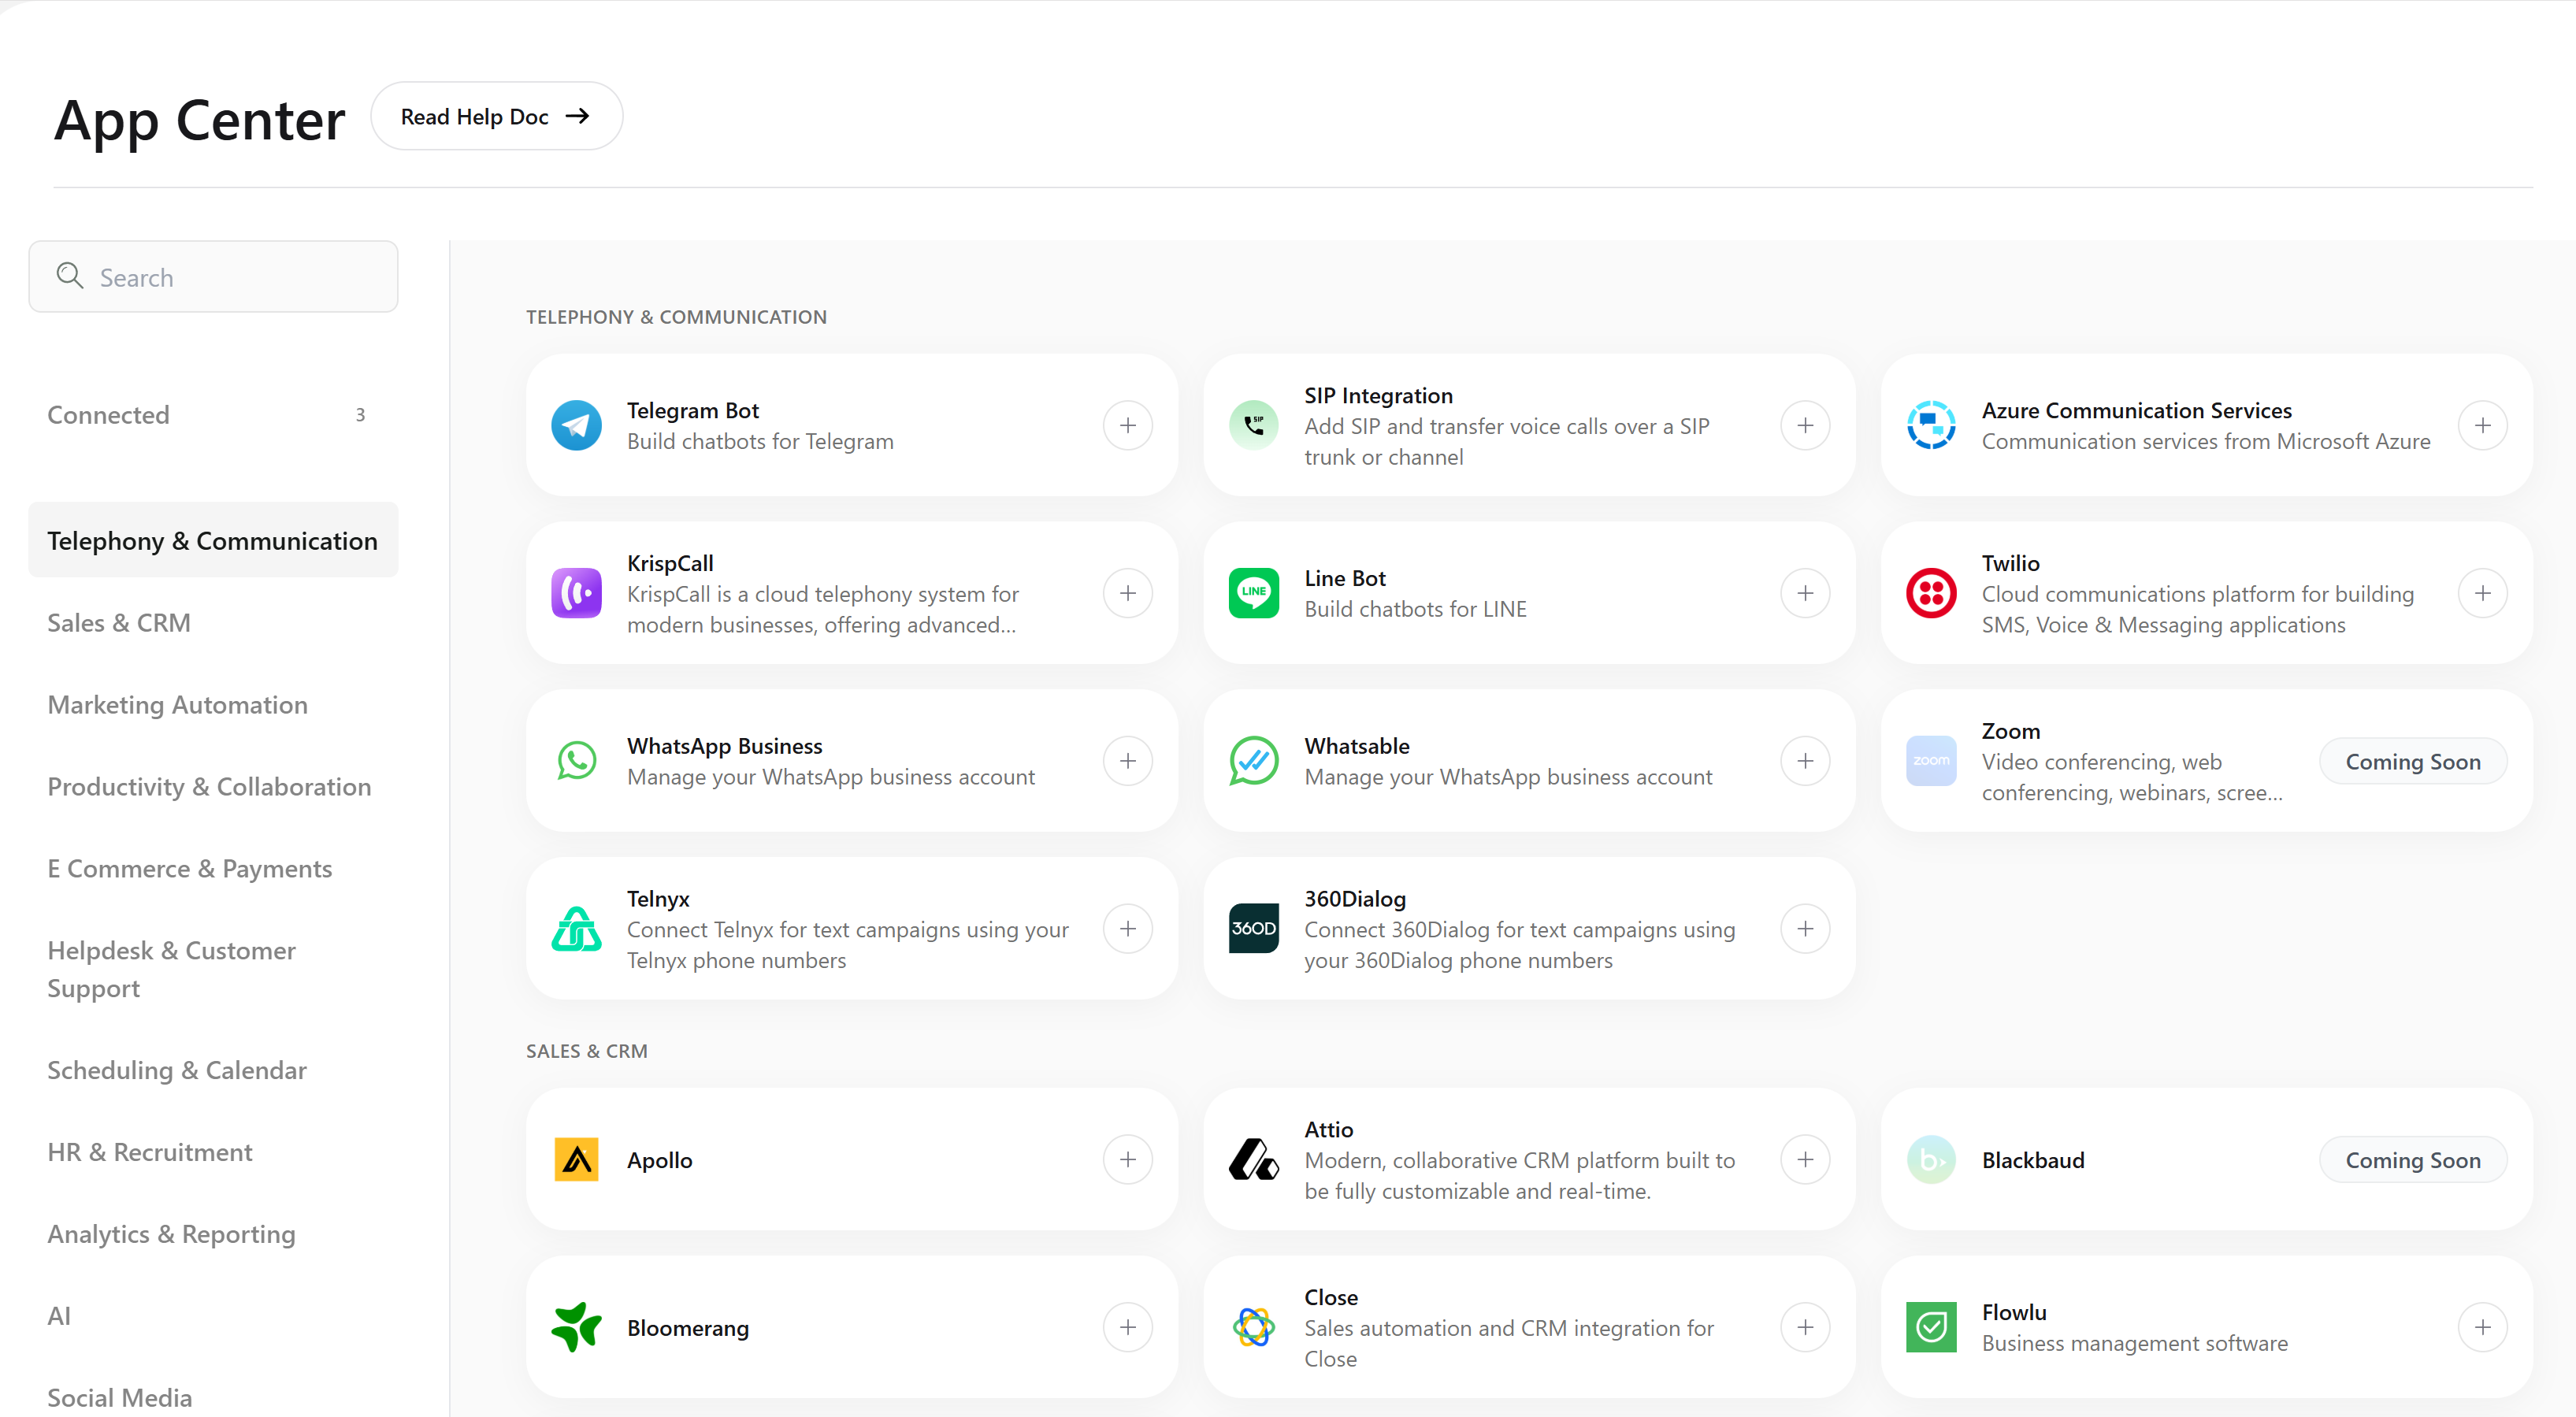Screen dimensions: 2576x1417
Task: Click the Telnyx logo icon
Action: pyautogui.click(x=576, y=928)
